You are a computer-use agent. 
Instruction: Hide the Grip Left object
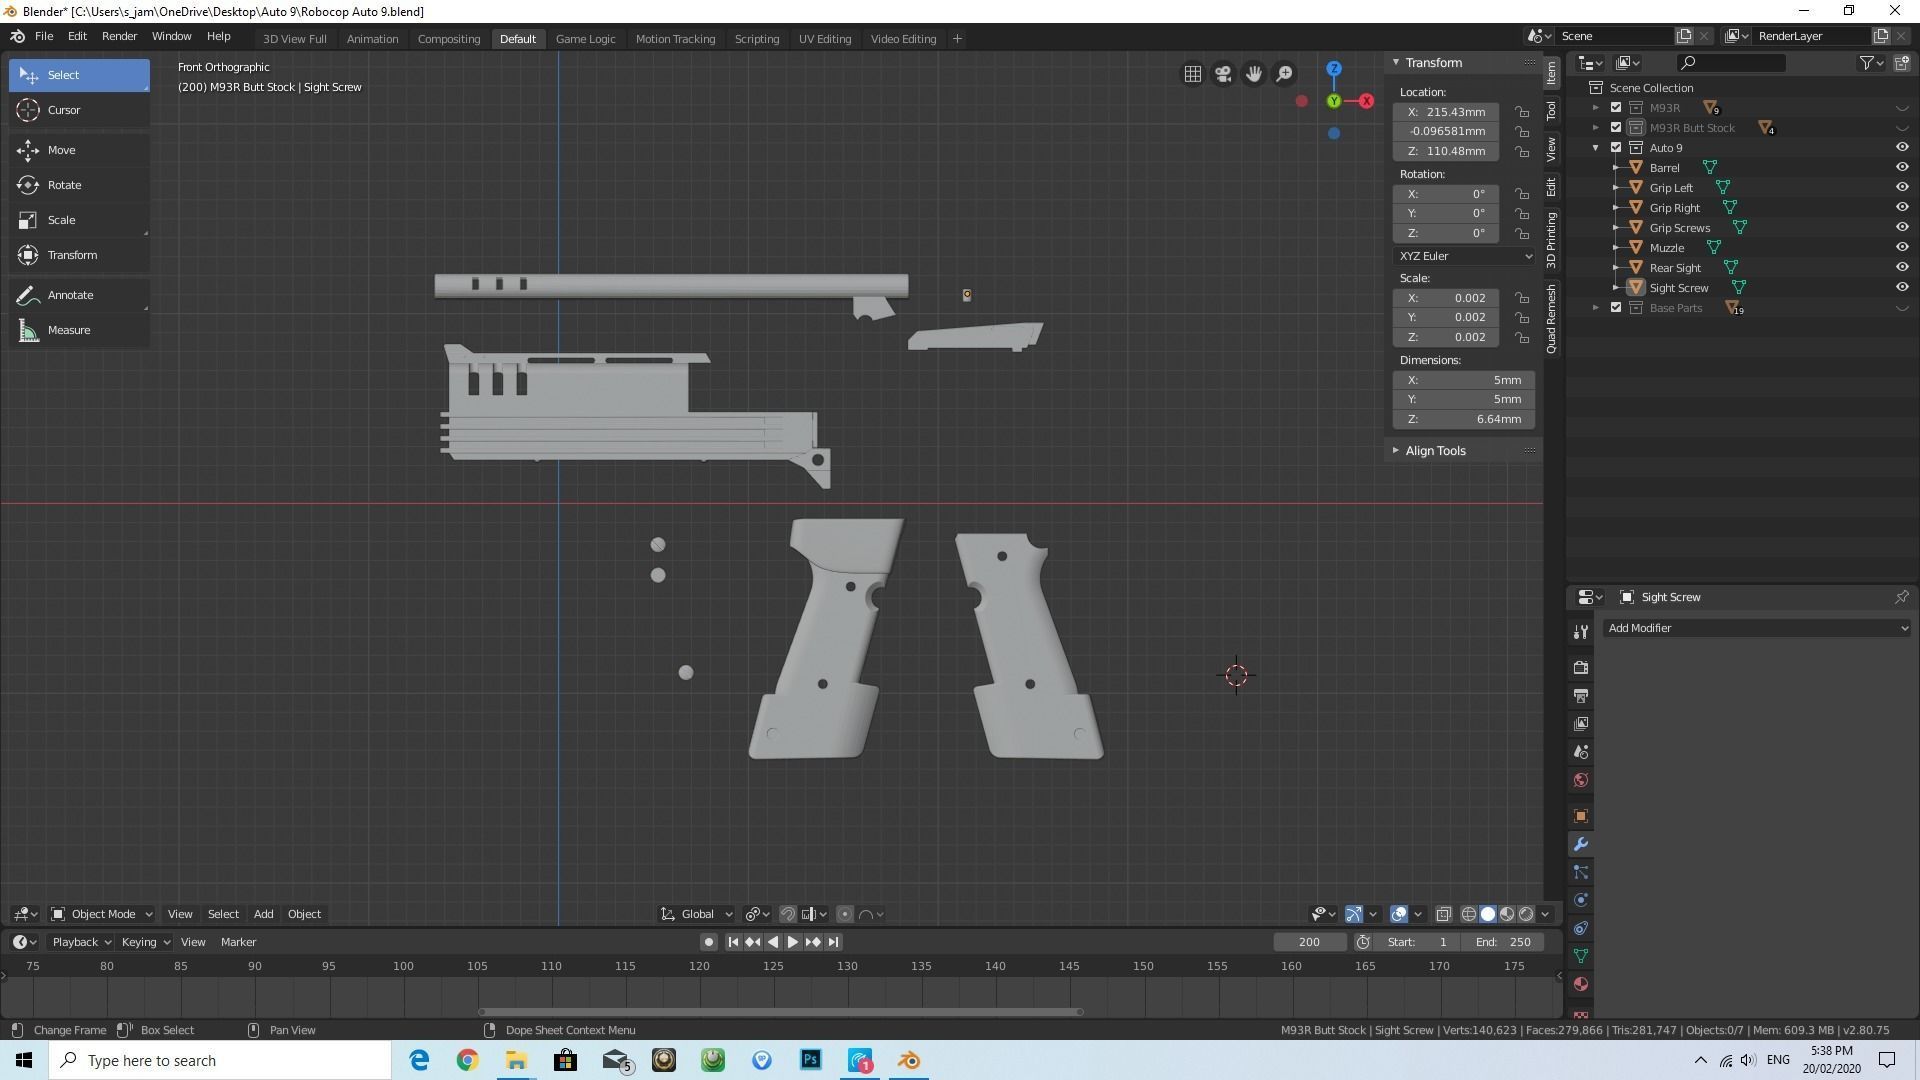[1902, 187]
